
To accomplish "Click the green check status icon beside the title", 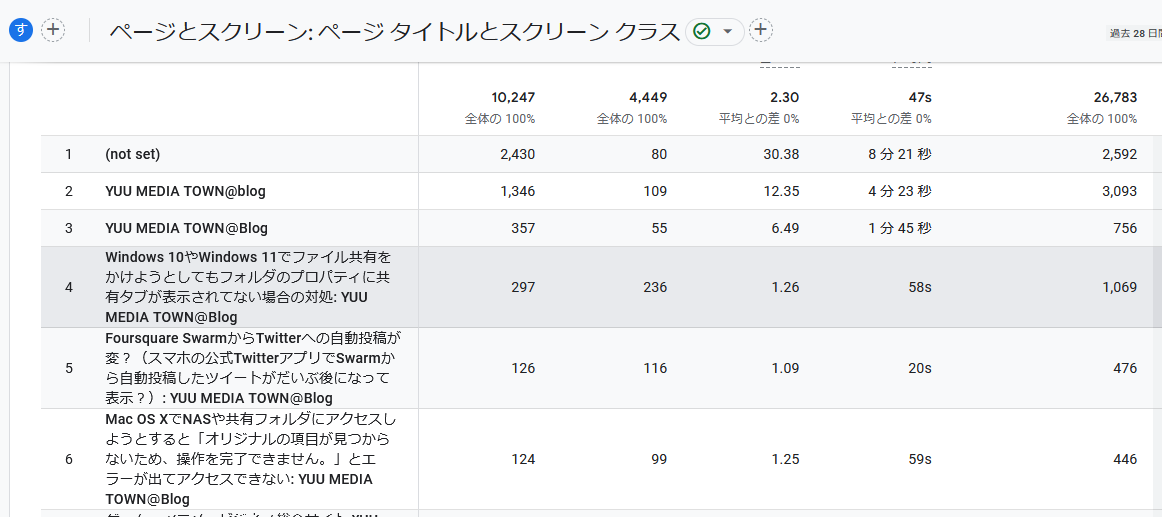I will tap(702, 31).
